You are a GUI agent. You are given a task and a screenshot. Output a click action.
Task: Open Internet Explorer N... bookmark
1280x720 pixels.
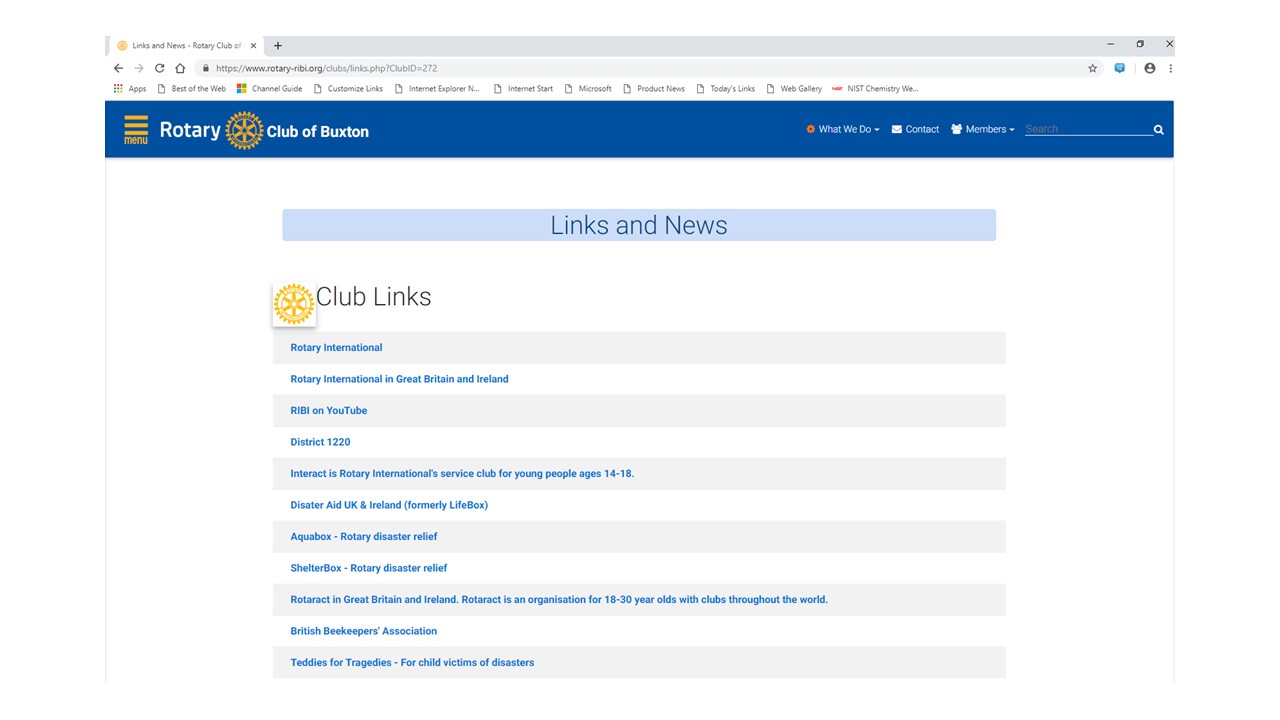(x=437, y=89)
